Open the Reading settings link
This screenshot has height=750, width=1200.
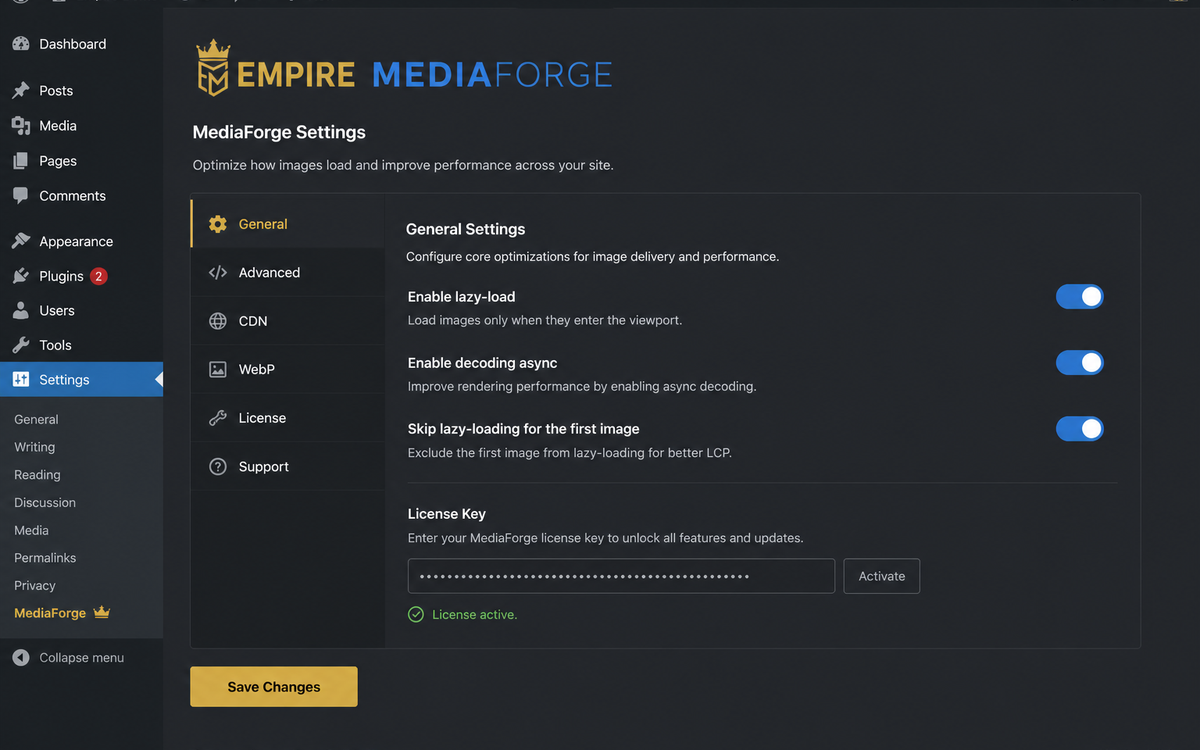tap(37, 475)
